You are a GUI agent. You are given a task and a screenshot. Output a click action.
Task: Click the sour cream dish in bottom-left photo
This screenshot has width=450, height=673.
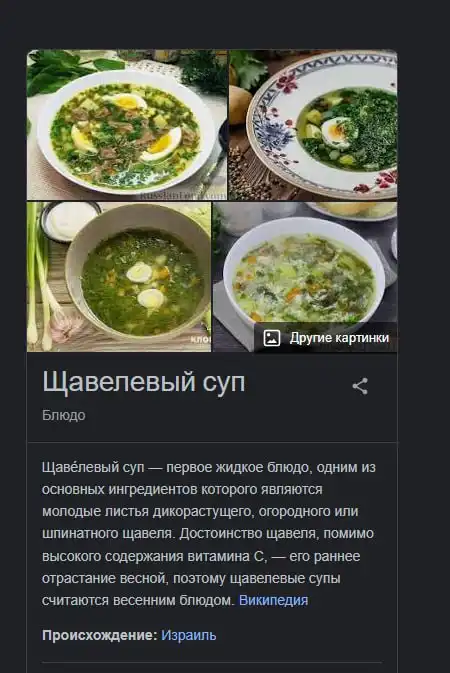pos(71,221)
